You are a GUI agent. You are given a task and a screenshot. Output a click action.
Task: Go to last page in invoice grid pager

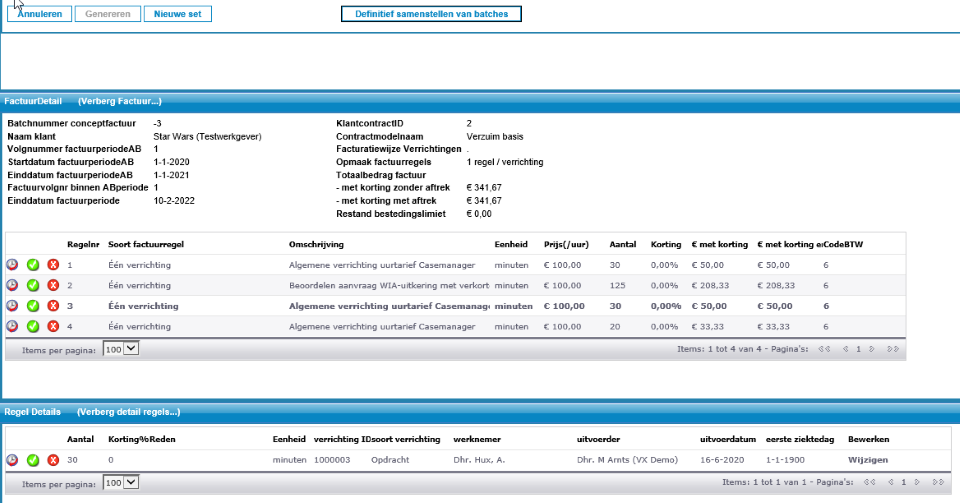(x=893, y=349)
